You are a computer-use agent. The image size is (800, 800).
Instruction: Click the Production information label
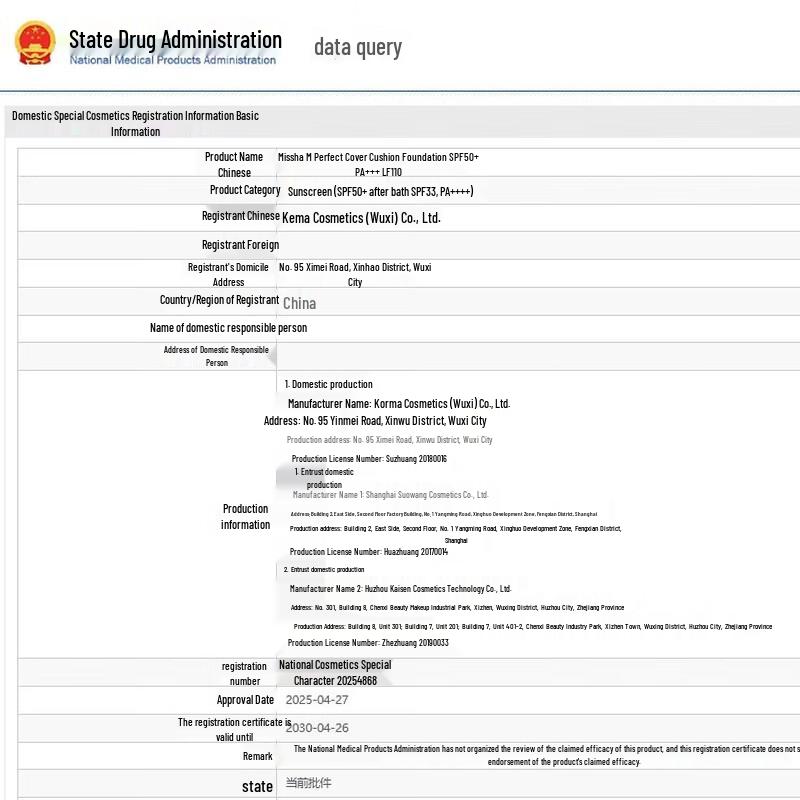coord(245,516)
